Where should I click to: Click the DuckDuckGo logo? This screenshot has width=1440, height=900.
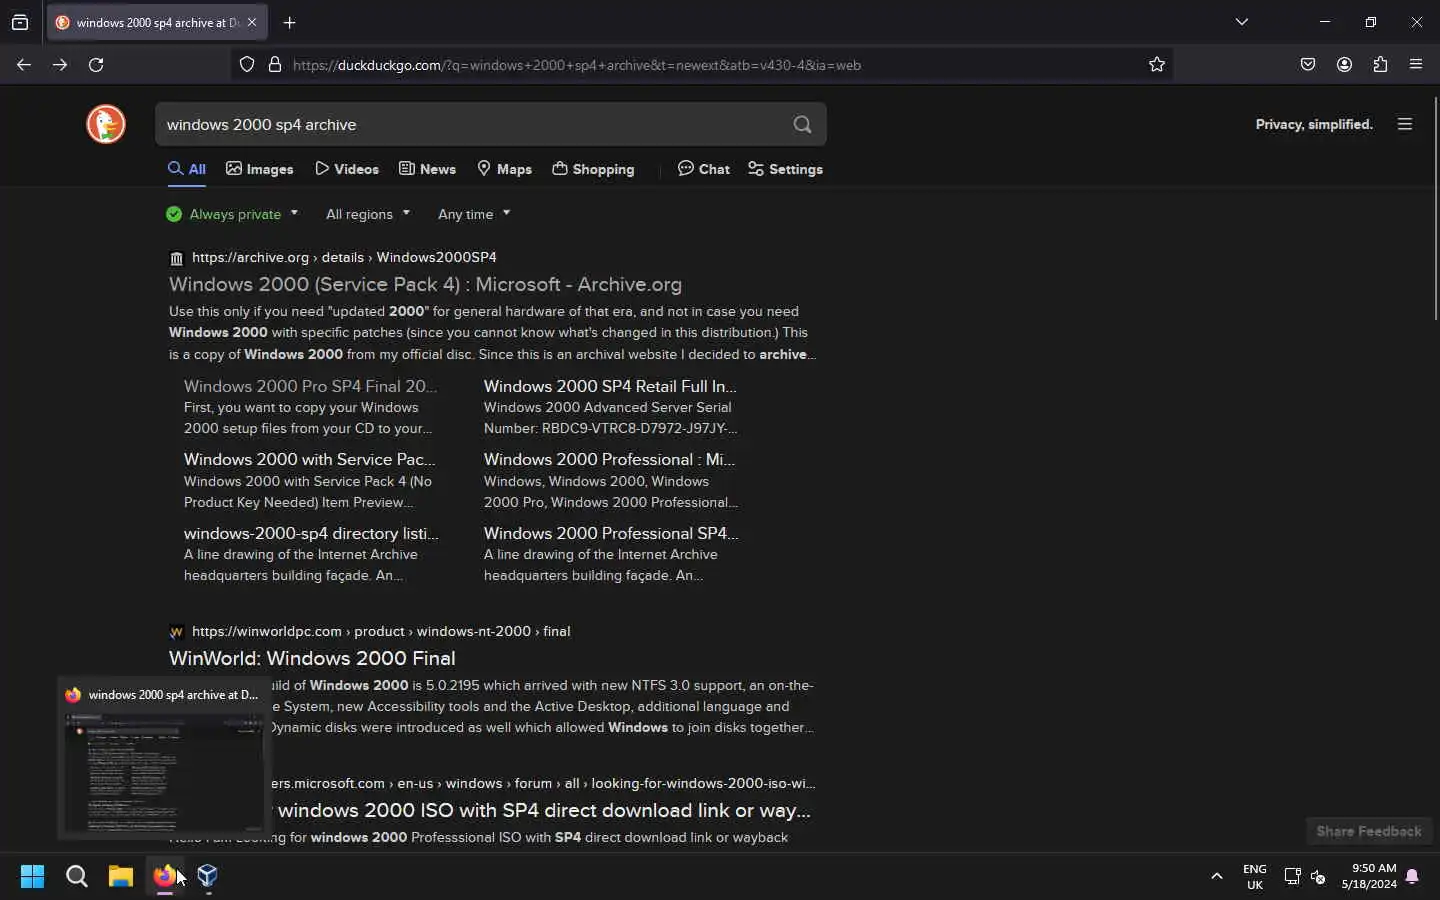106,124
